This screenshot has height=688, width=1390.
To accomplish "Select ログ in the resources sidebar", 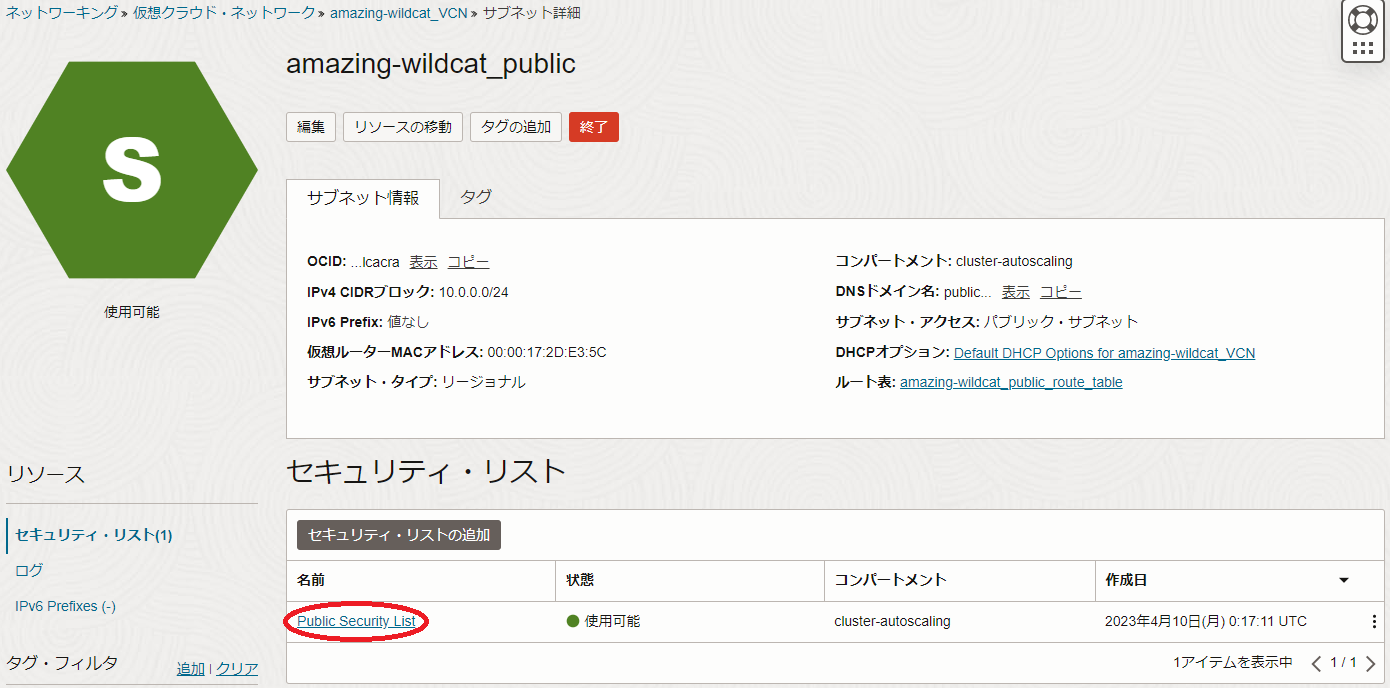I will pos(29,570).
